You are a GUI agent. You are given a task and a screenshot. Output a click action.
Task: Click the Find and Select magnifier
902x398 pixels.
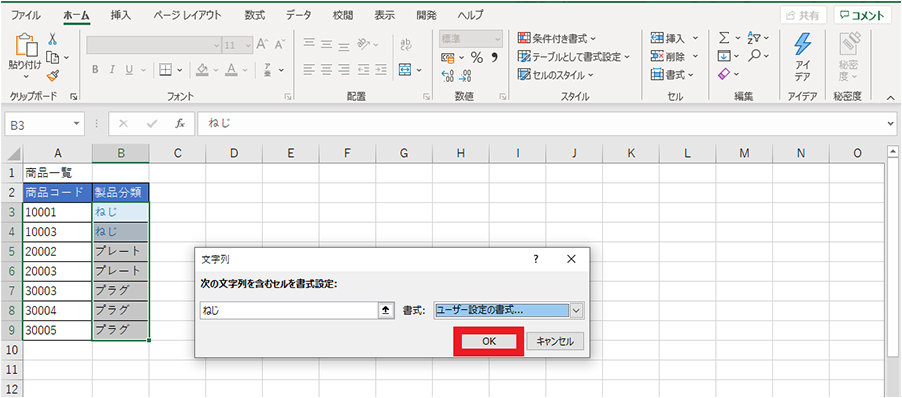pyautogui.click(x=754, y=56)
